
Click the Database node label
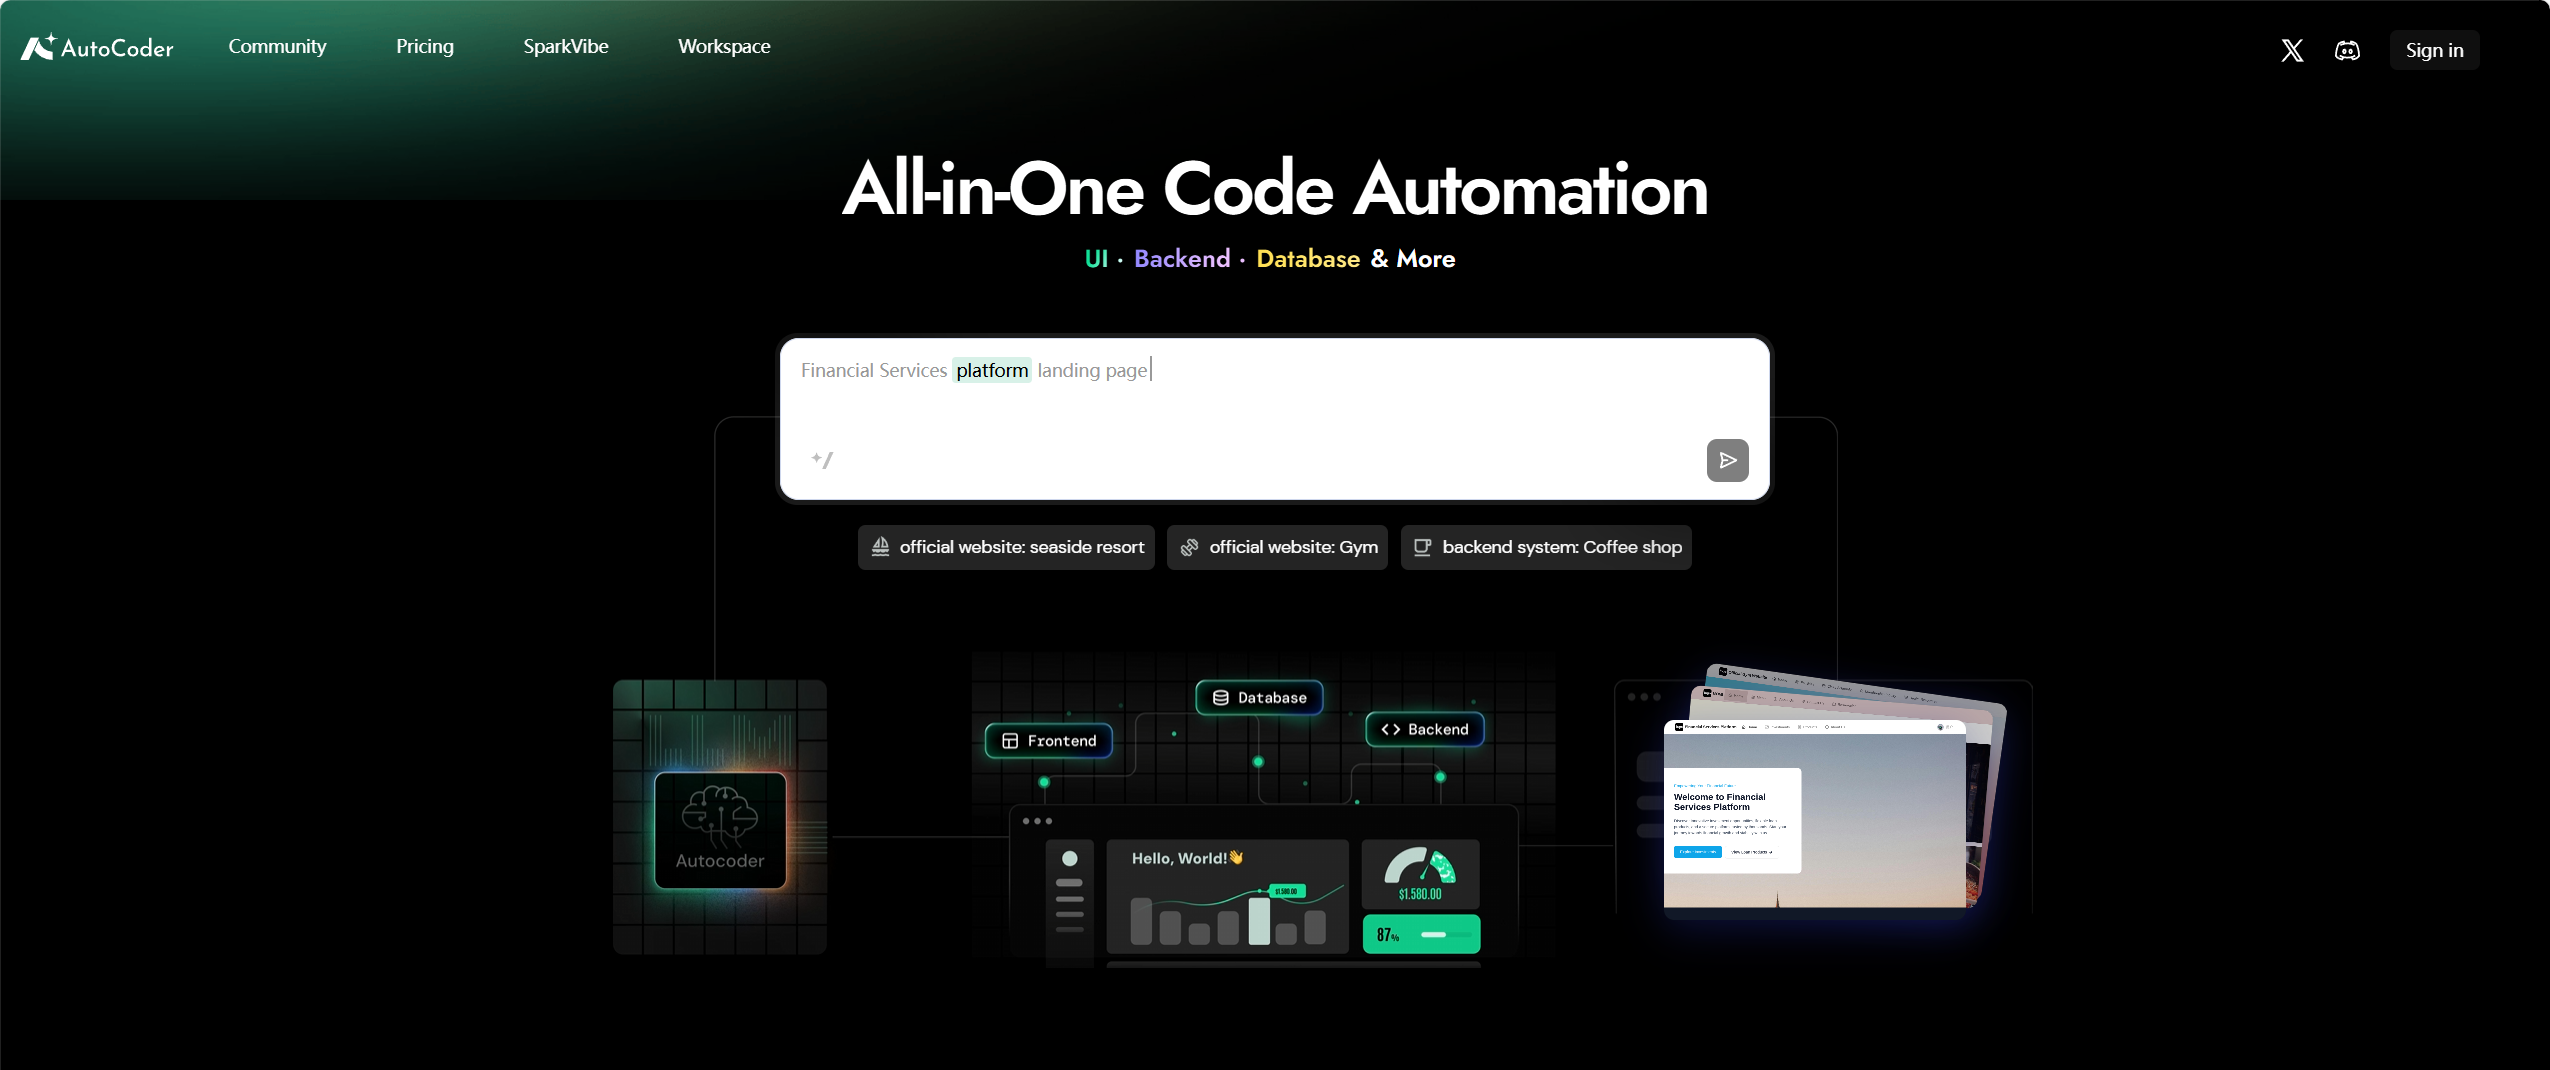tap(1259, 697)
